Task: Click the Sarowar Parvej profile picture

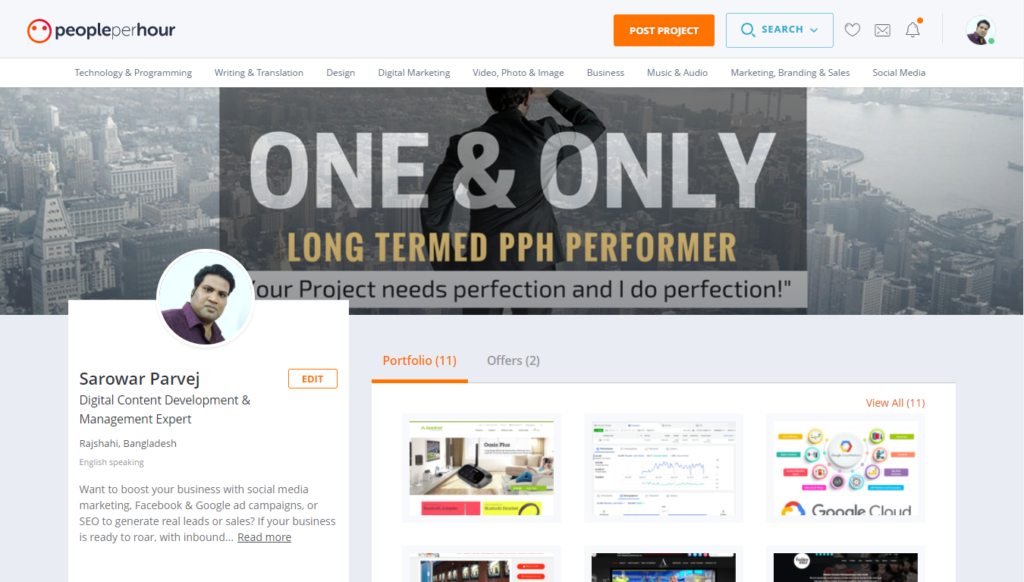Action: click(205, 298)
